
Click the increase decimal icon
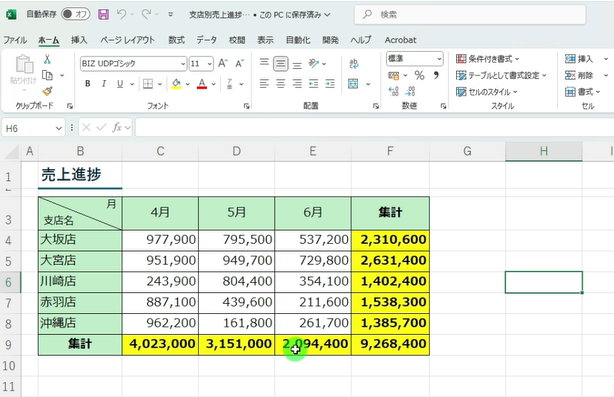click(394, 91)
